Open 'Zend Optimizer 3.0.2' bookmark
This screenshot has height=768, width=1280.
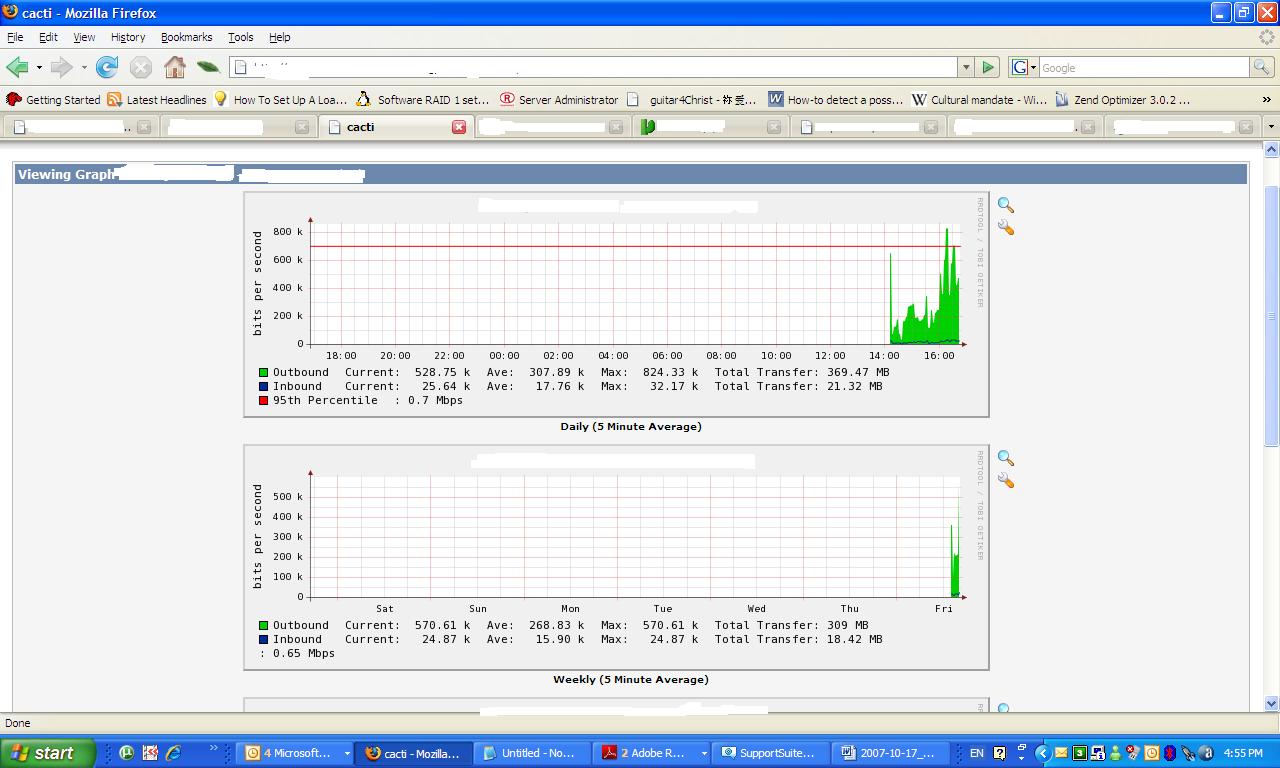[1123, 99]
